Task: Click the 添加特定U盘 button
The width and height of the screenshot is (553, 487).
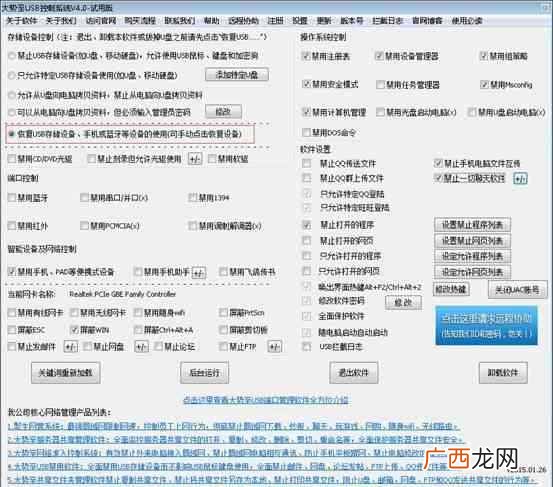Action: coord(237,75)
